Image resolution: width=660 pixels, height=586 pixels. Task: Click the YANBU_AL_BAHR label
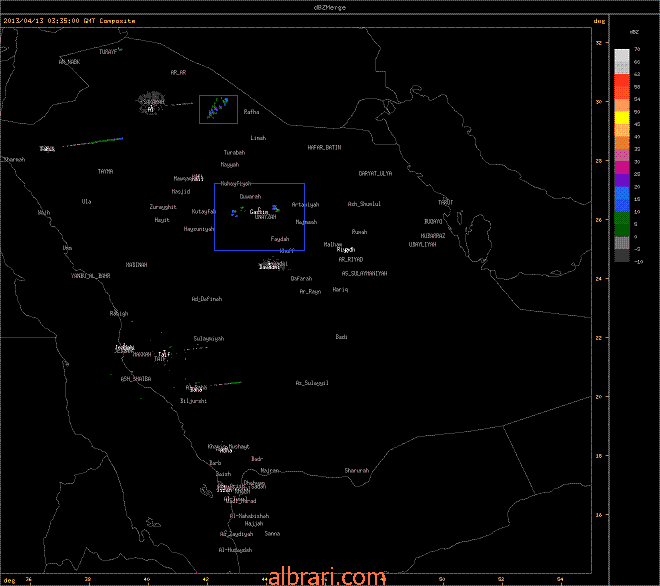pyautogui.click(x=90, y=276)
